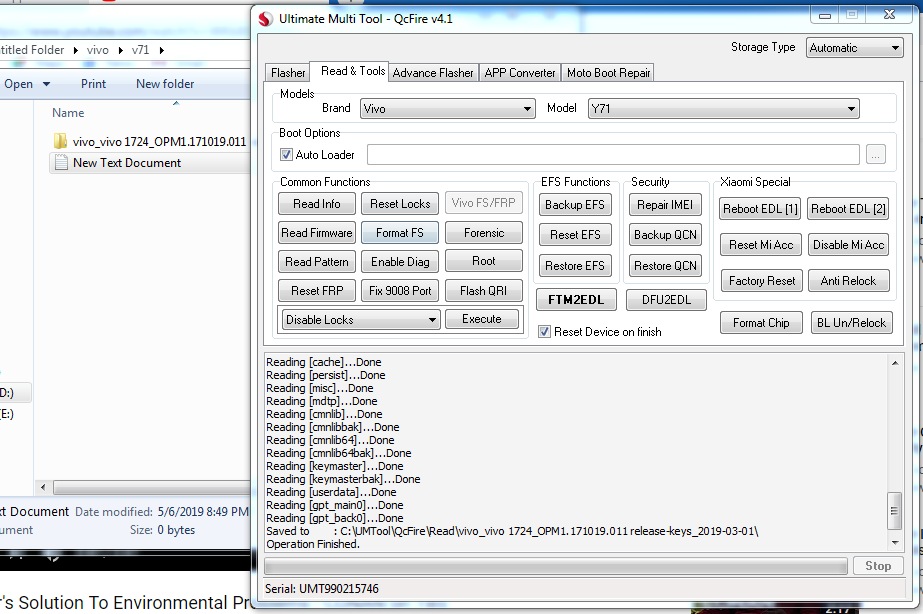Toggle the Auto Loader checkbox
The width and height of the screenshot is (923, 614).
[286, 155]
